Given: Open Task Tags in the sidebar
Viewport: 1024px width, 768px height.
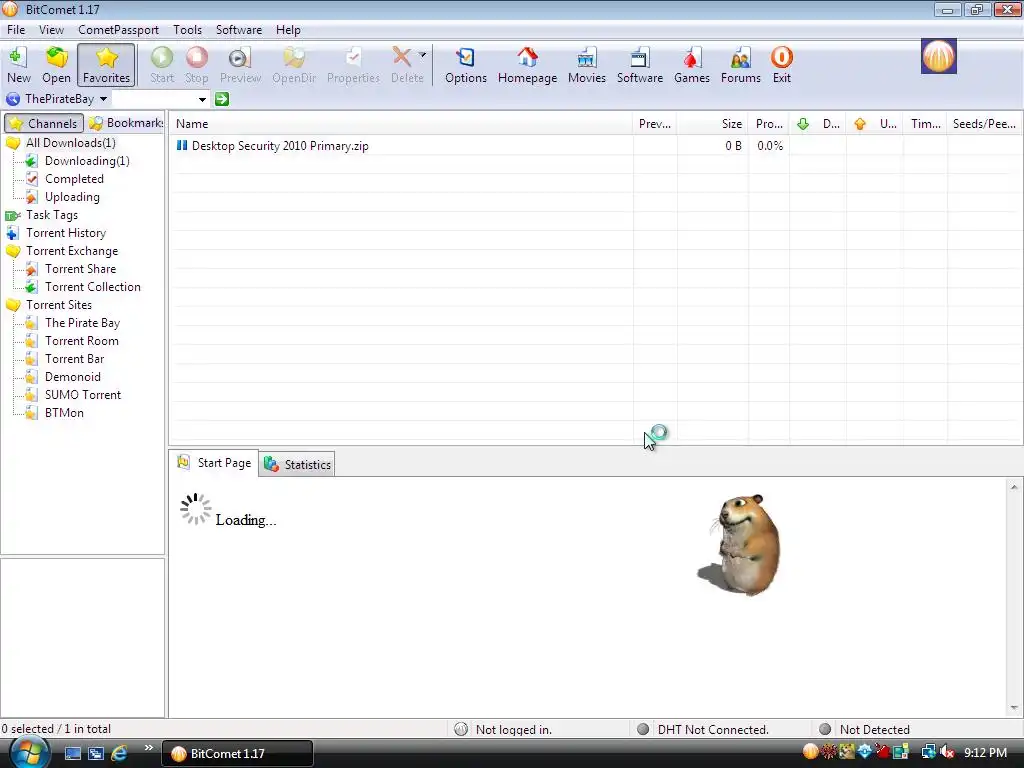Looking at the screenshot, I should coord(52,215).
